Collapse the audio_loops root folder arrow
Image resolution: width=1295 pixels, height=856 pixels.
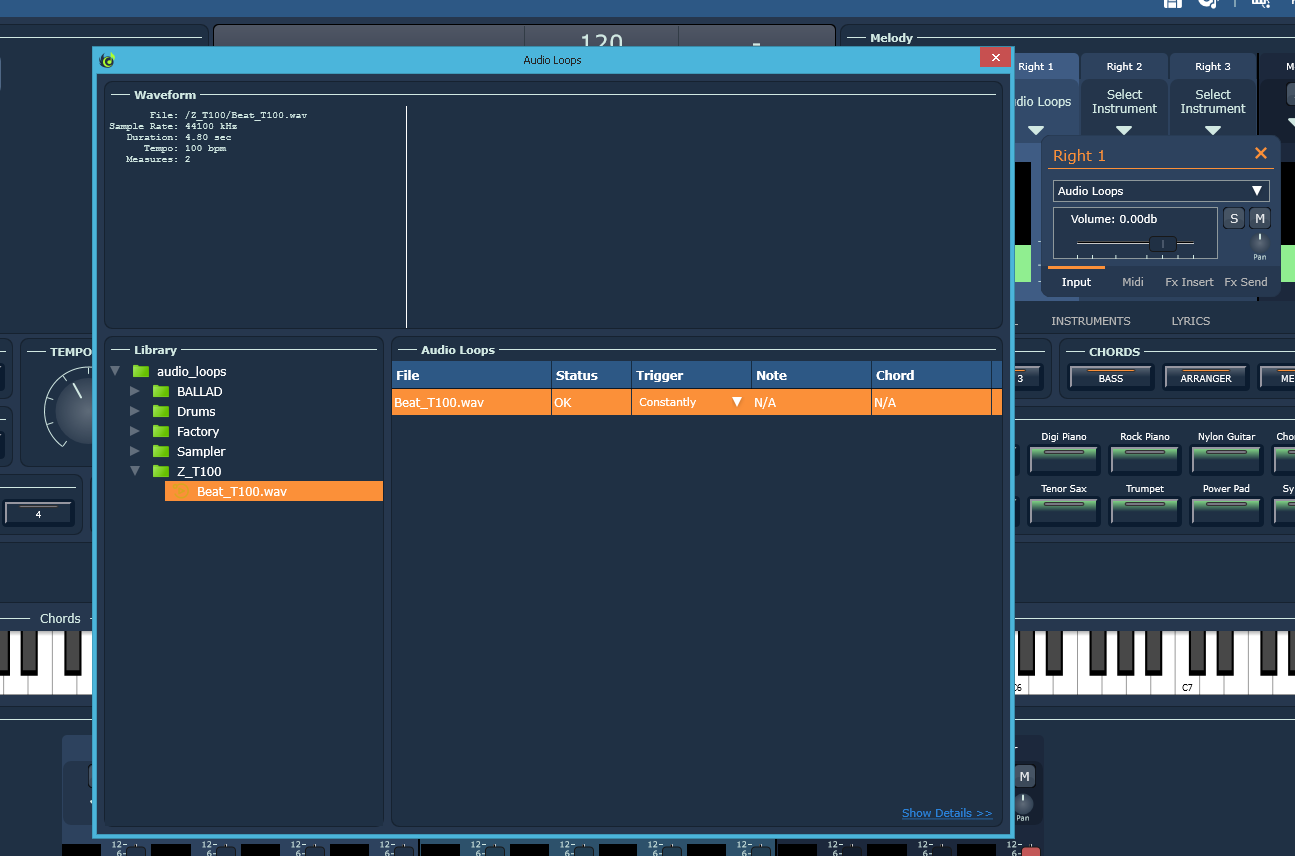point(115,371)
